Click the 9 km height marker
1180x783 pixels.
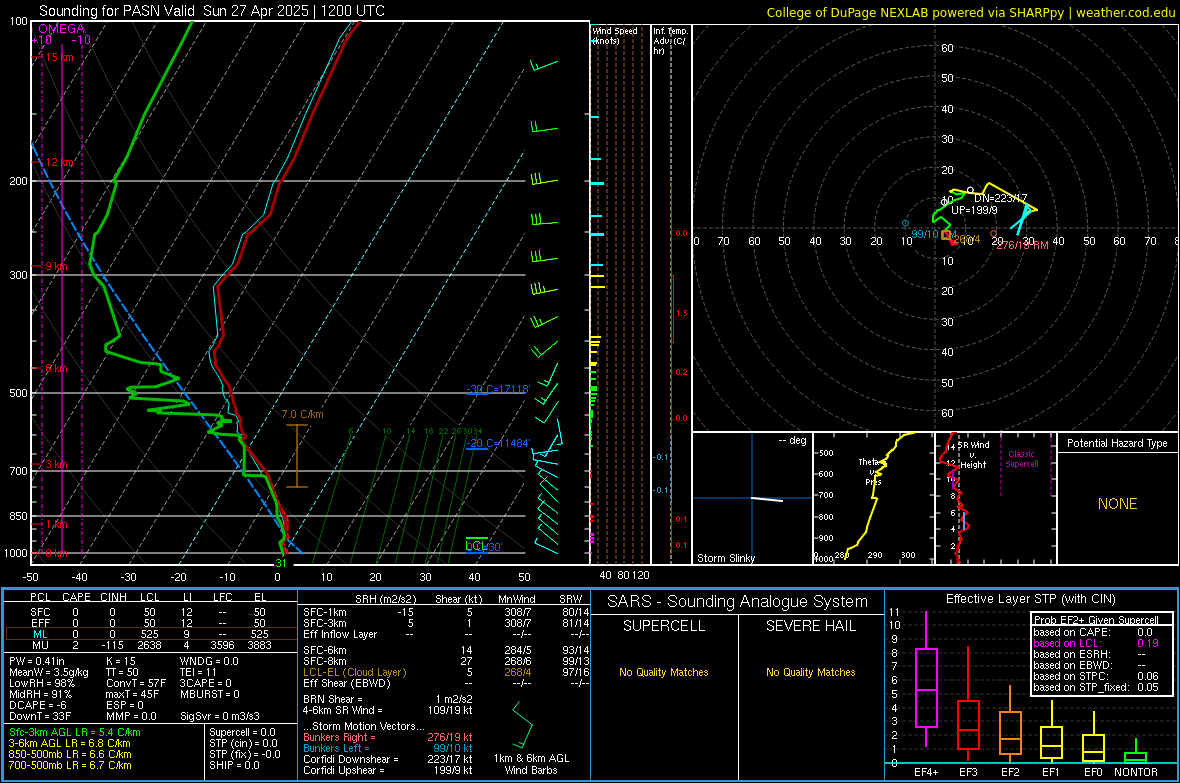tap(56, 267)
